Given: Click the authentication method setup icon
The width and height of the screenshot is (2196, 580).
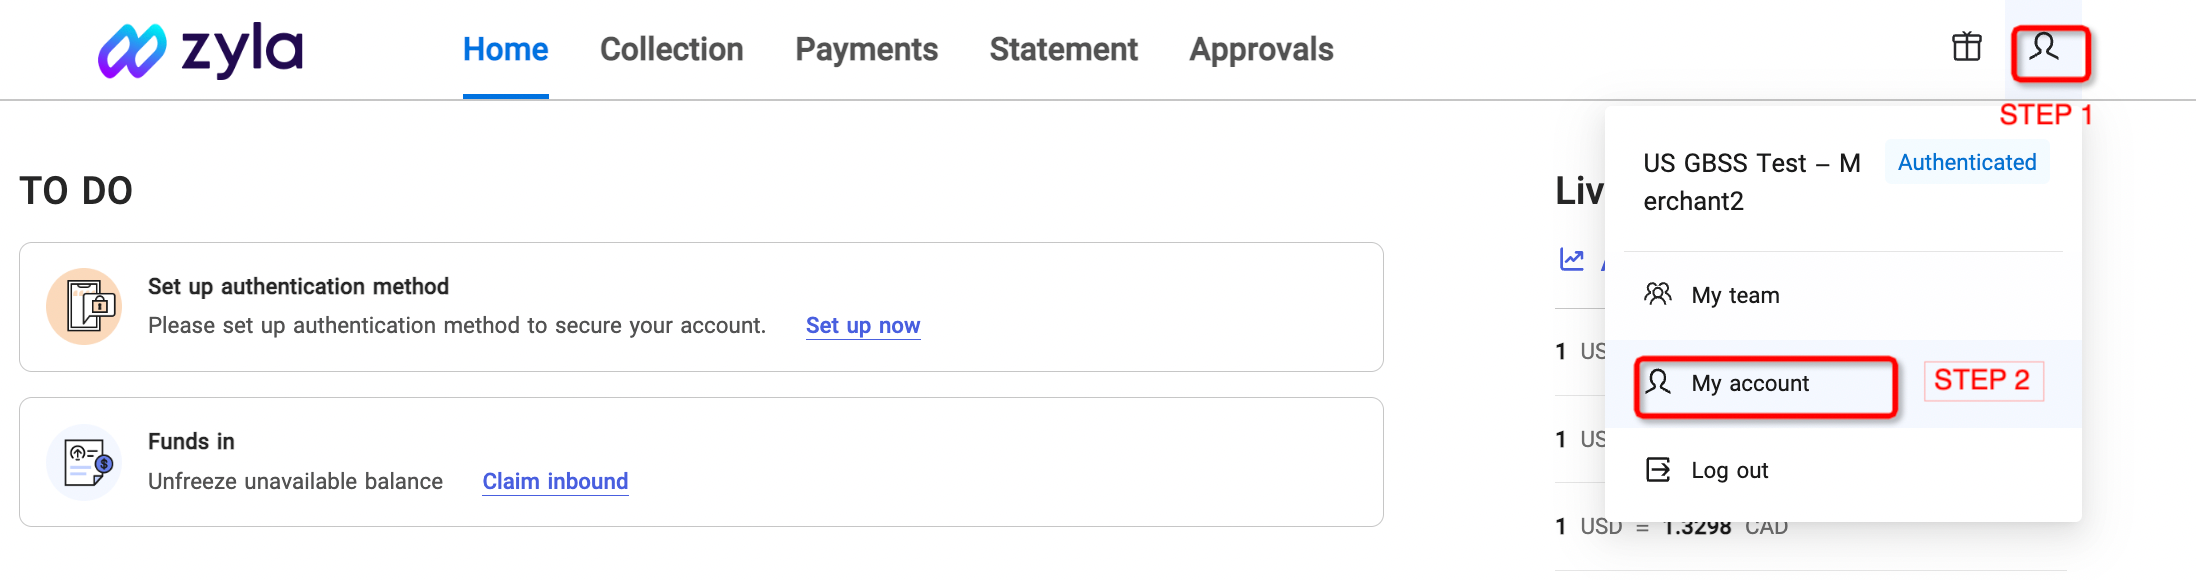Looking at the screenshot, I should pos(85,306).
